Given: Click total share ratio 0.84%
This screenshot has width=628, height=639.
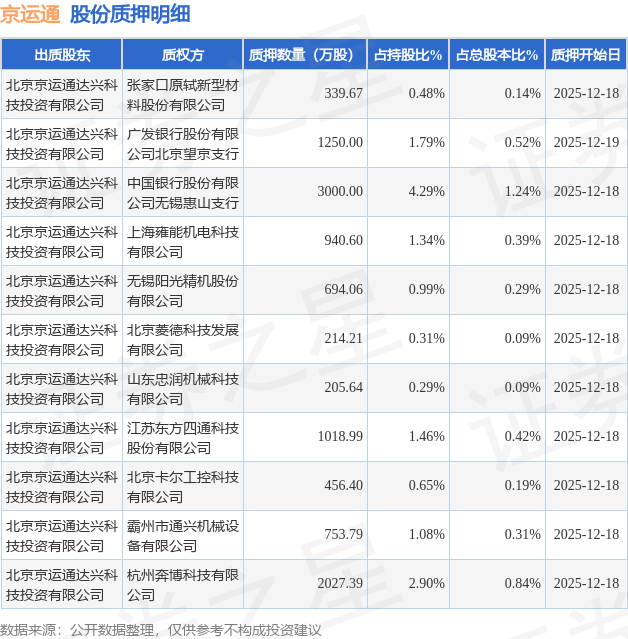Looking at the screenshot, I should 522,583.
